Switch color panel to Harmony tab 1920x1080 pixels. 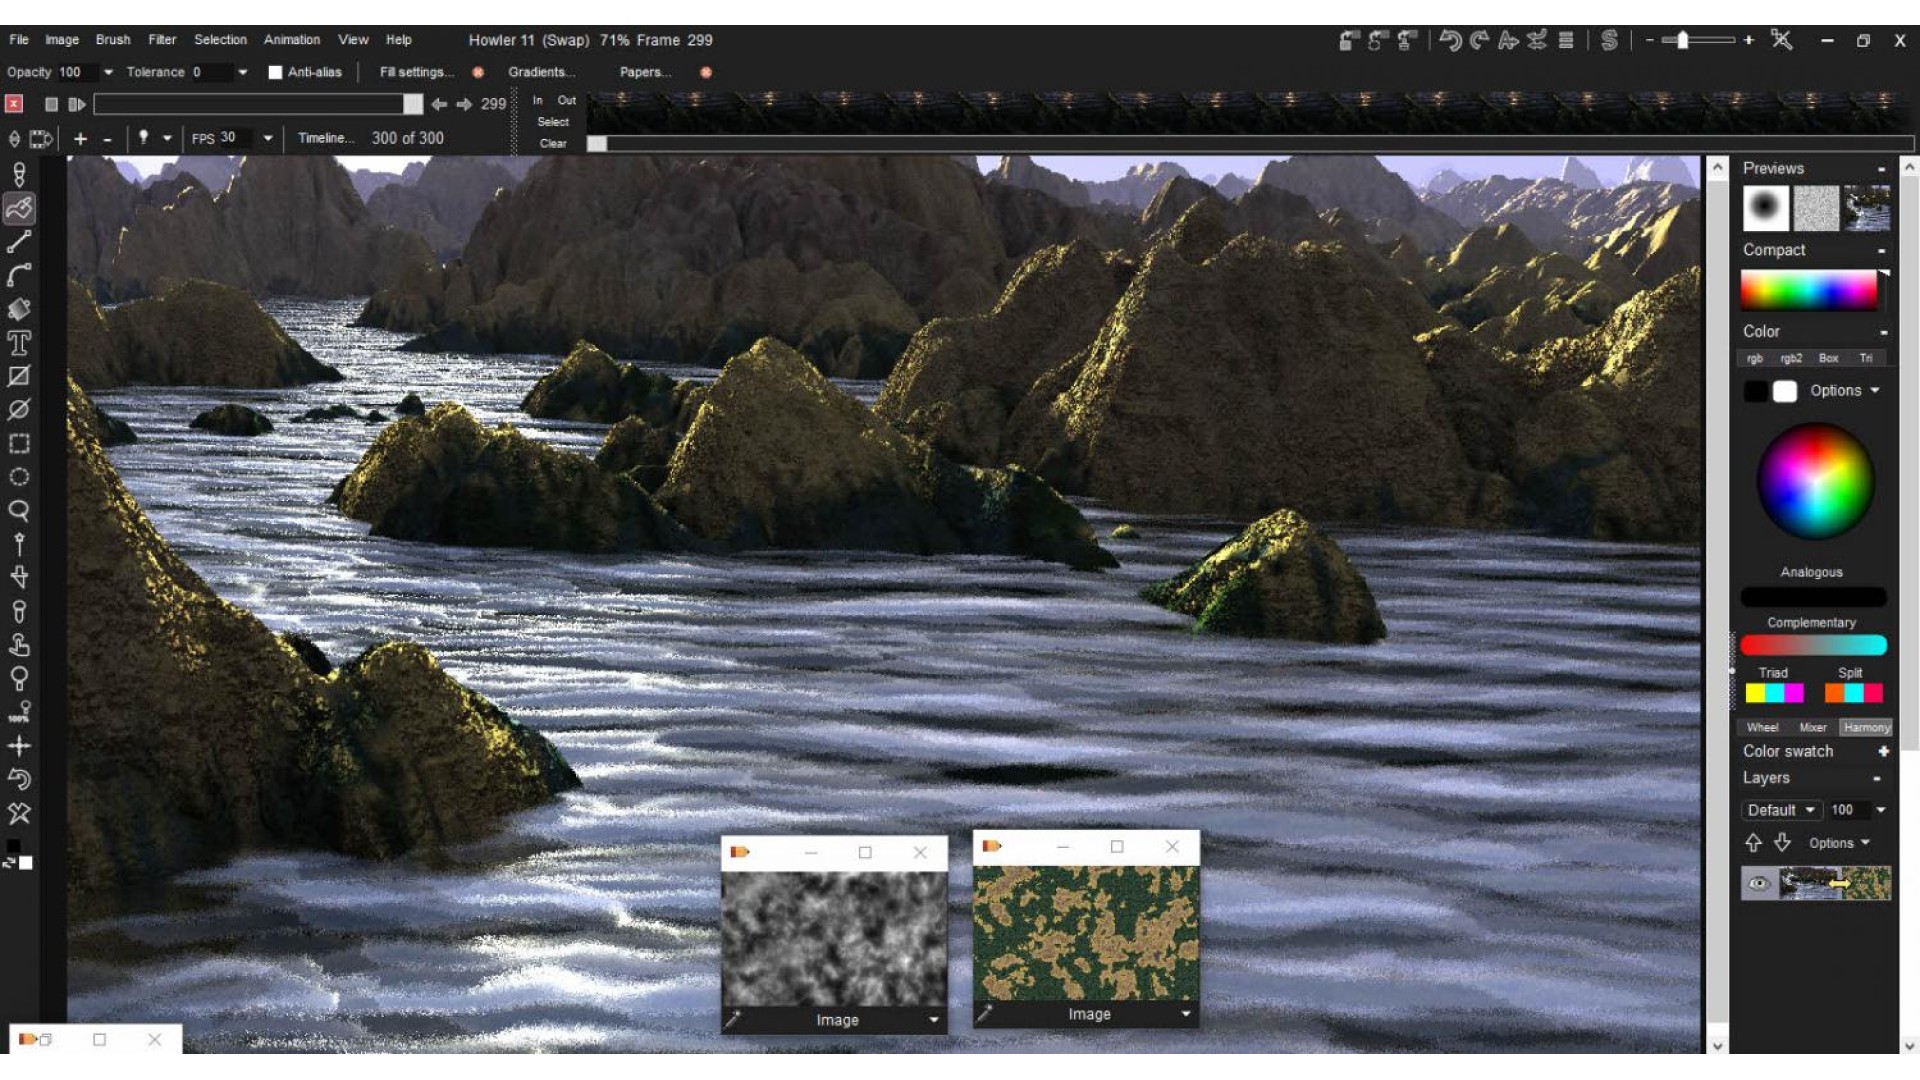click(1866, 727)
